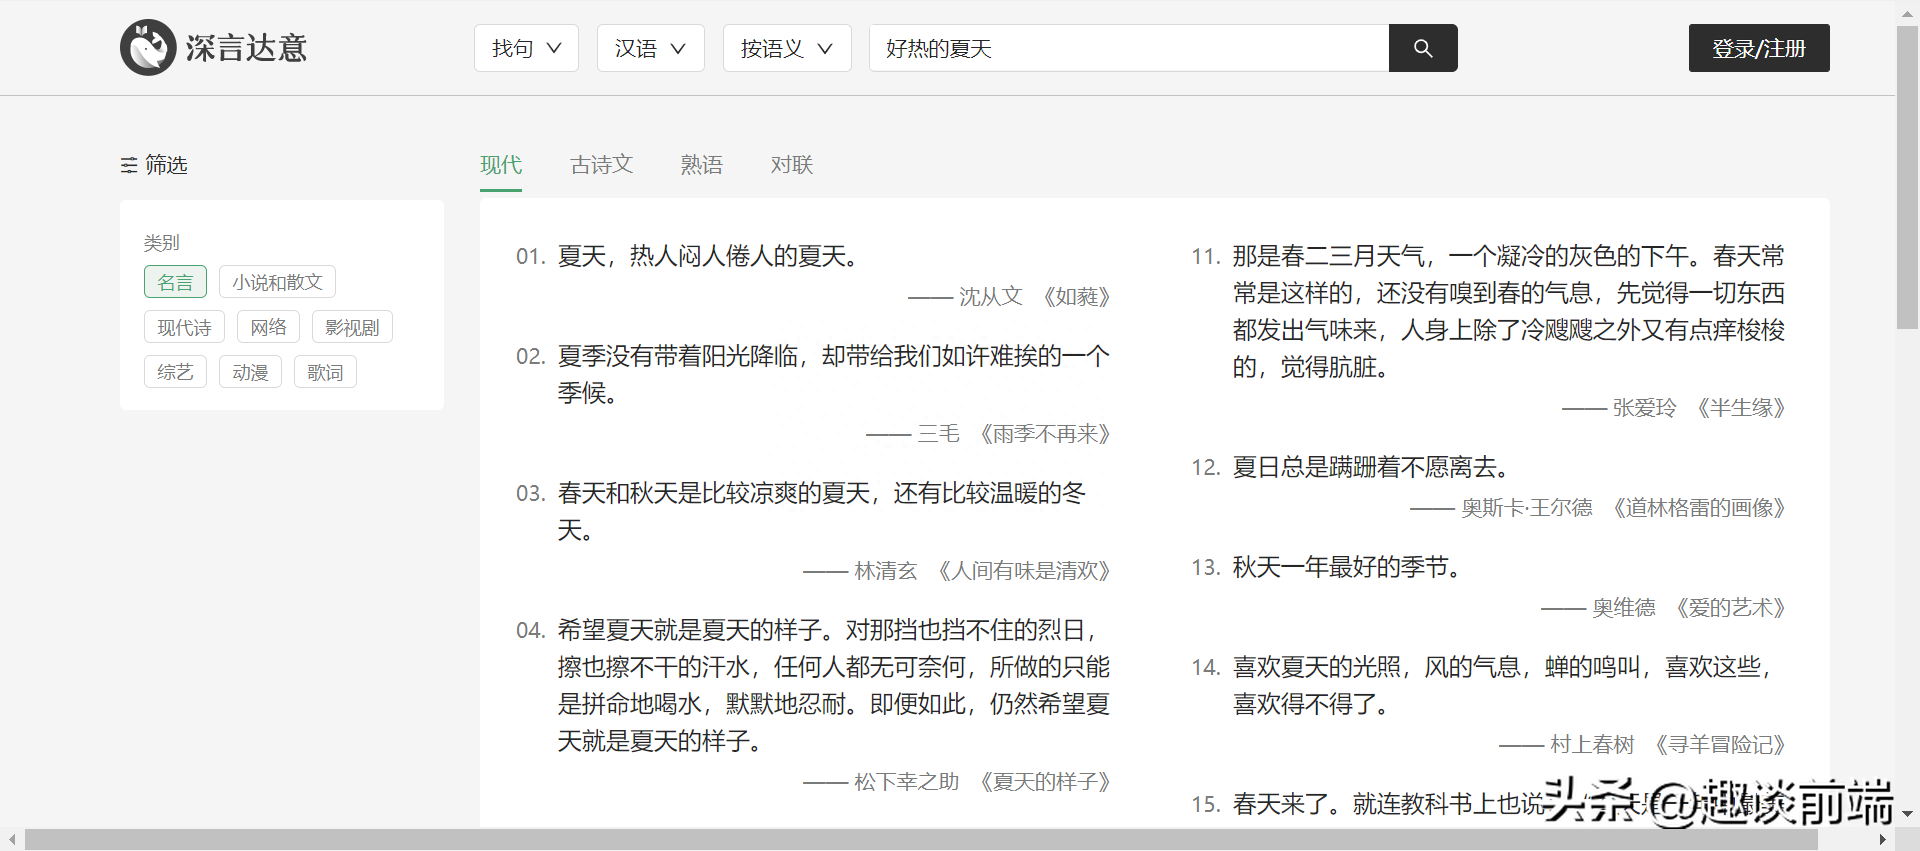Click the search input containing 好热的夏天
The image size is (1920, 851).
click(x=1128, y=48)
